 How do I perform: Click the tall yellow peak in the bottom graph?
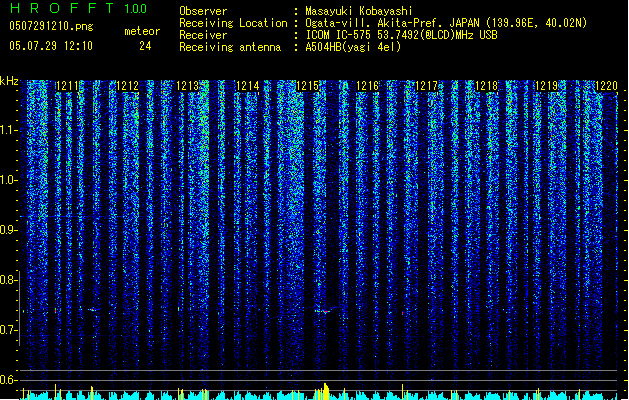(326, 392)
